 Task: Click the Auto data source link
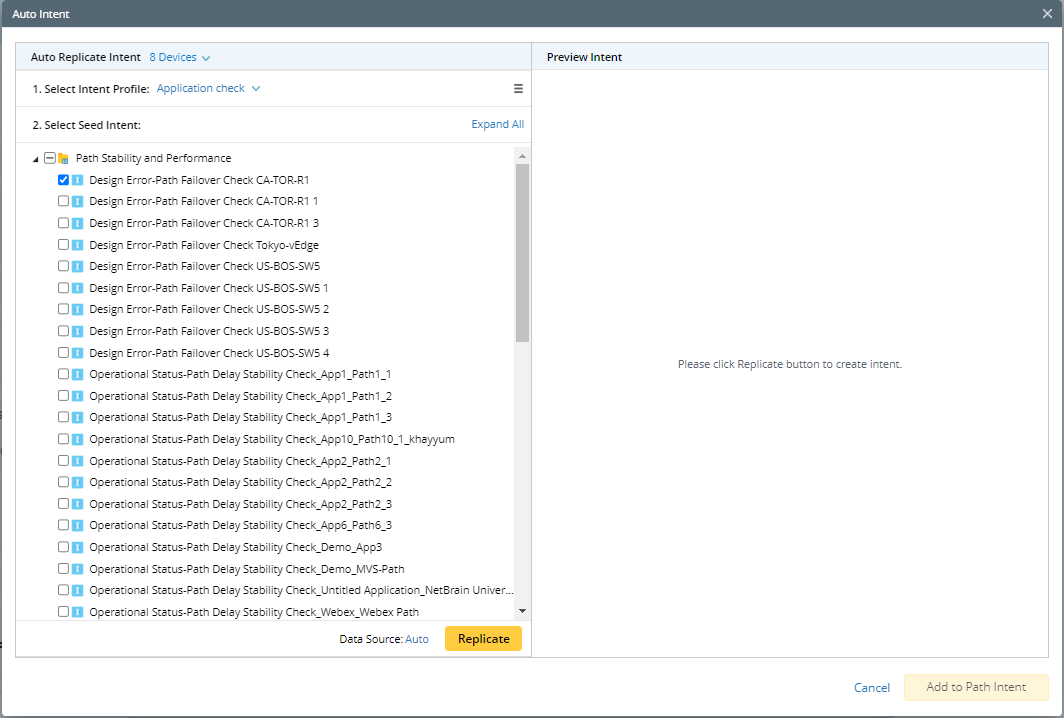[x=416, y=639]
